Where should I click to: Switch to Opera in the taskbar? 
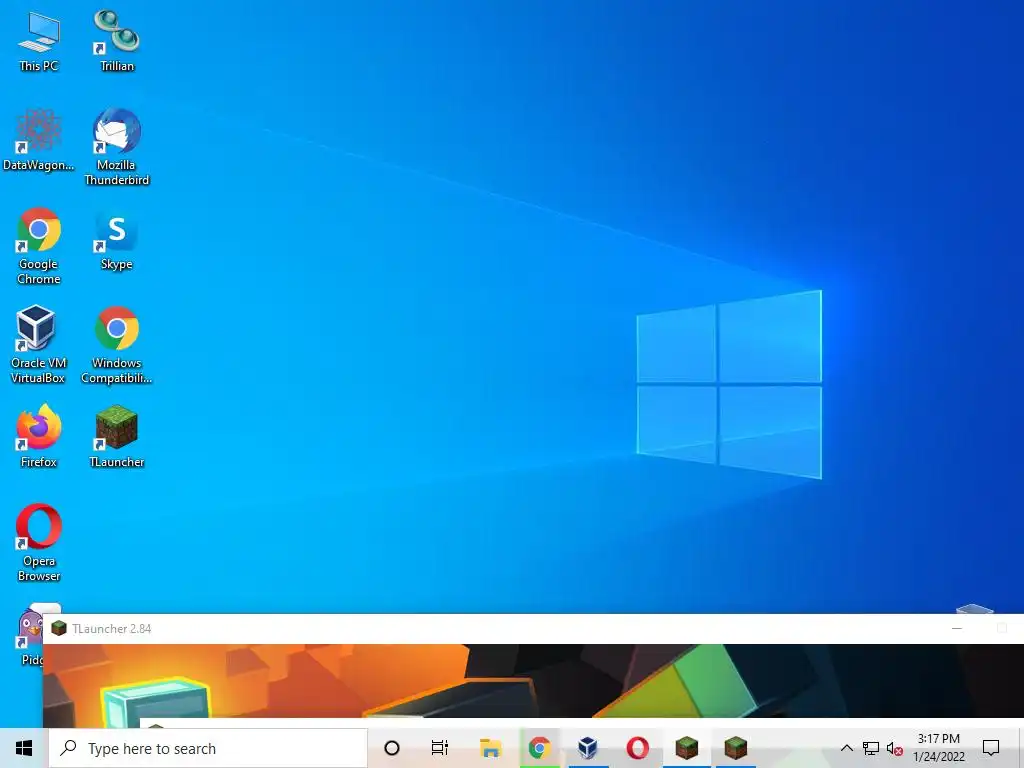point(637,748)
